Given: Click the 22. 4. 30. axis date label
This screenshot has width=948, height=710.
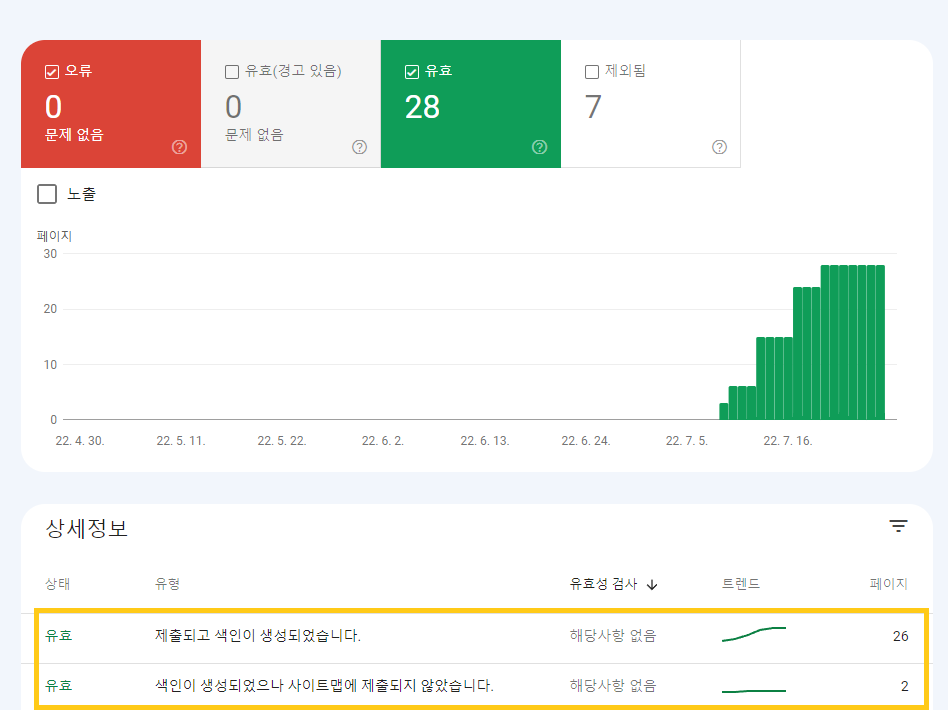Looking at the screenshot, I should (x=80, y=441).
